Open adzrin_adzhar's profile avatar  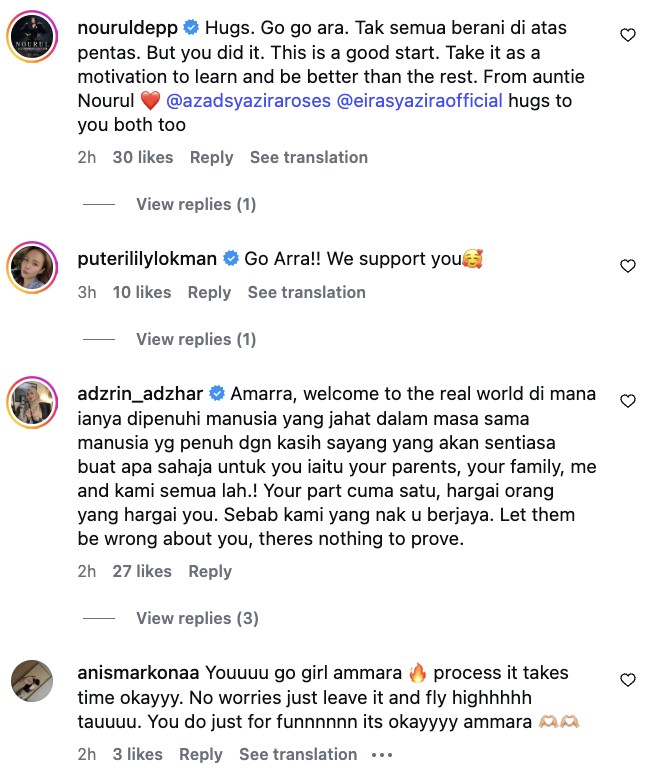(x=32, y=402)
